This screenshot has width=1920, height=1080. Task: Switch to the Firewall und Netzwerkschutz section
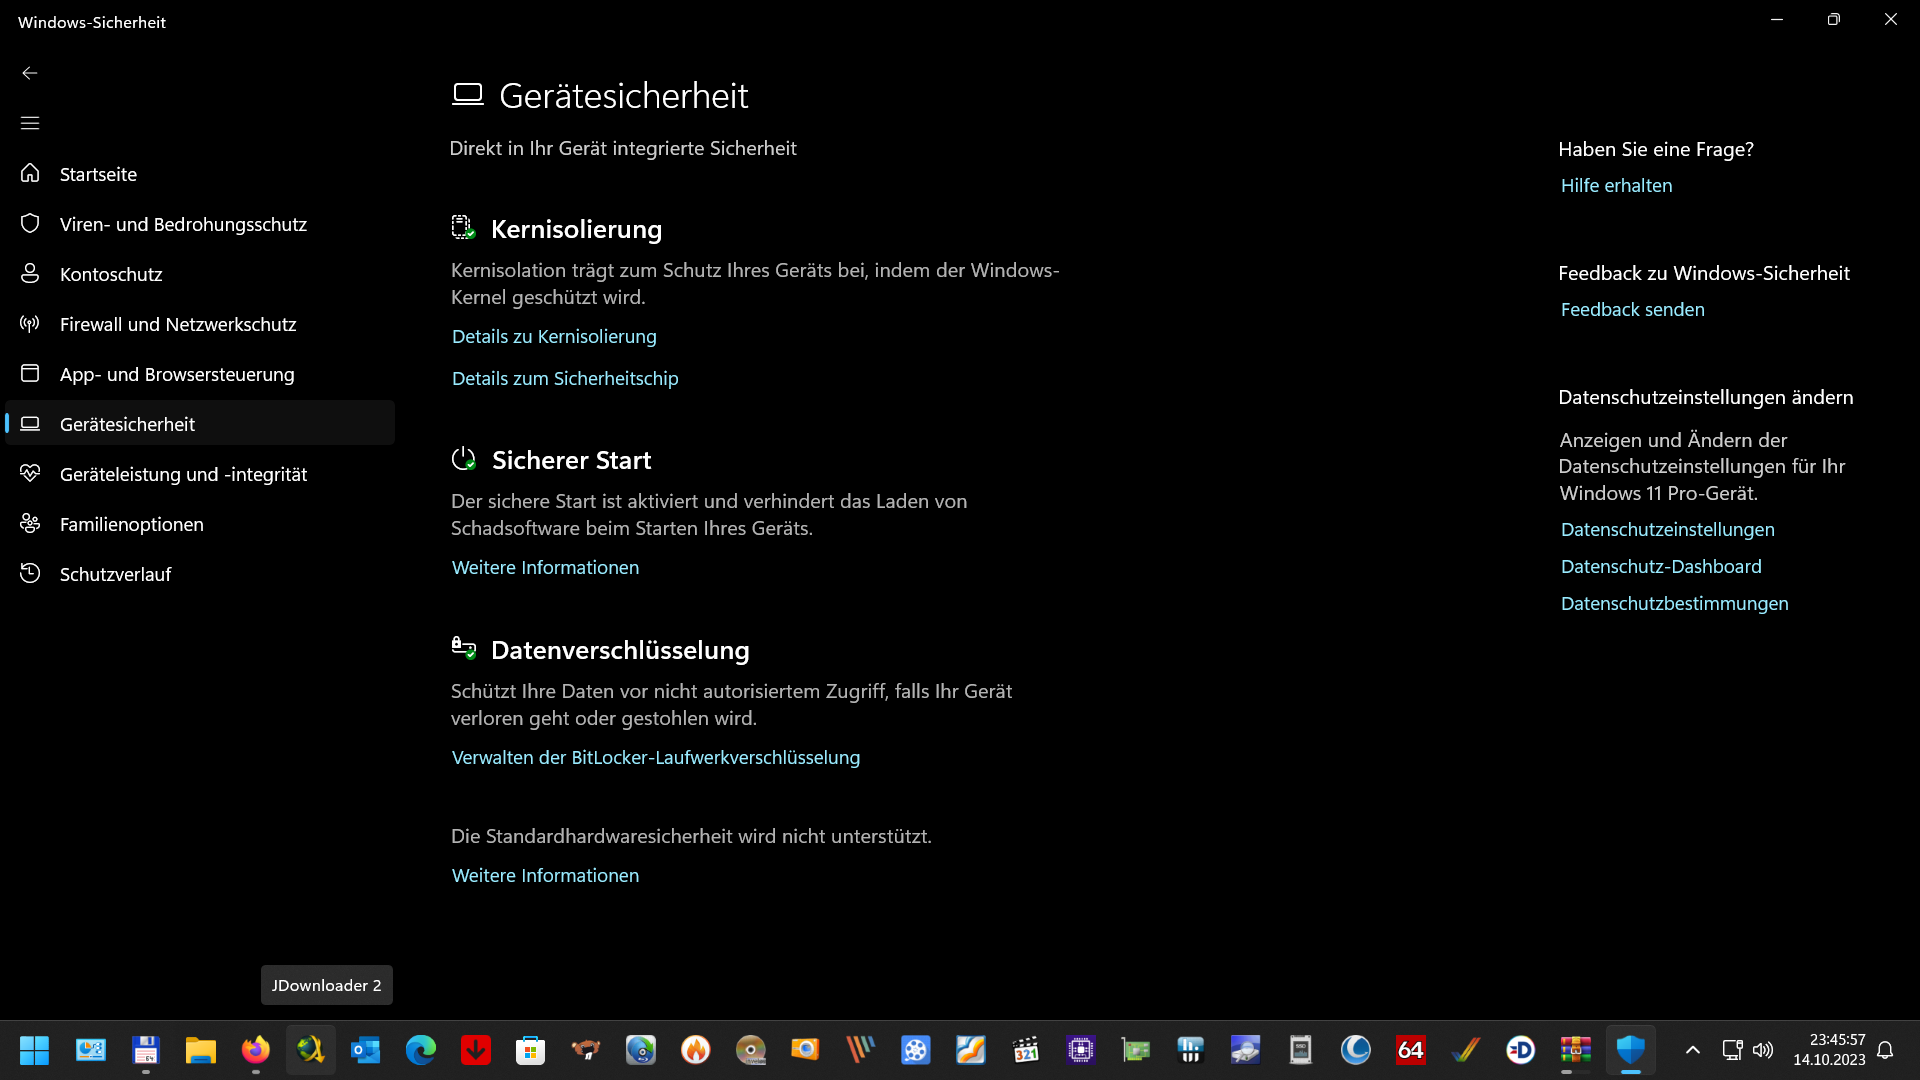(178, 324)
